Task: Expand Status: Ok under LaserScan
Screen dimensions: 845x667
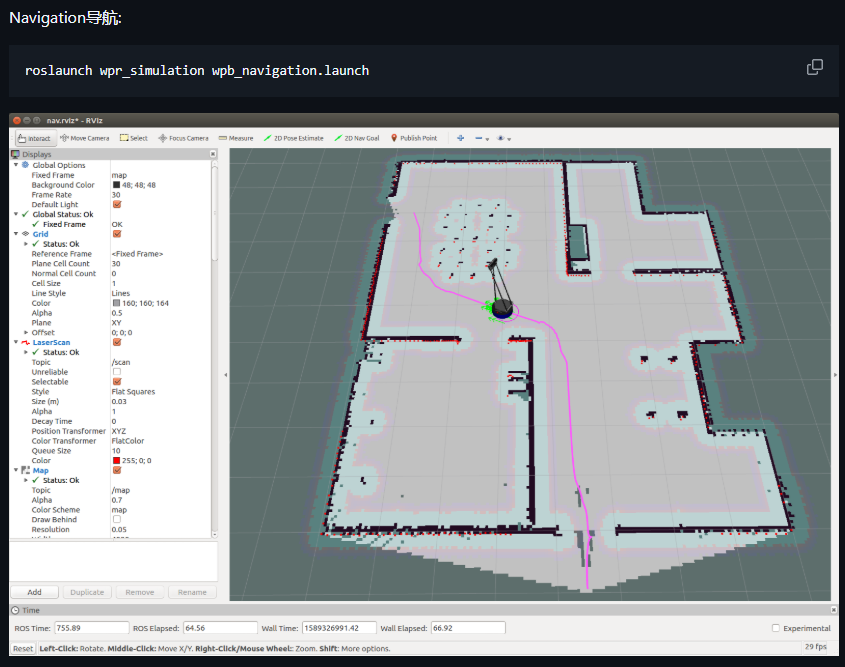Action: click(26, 352)
